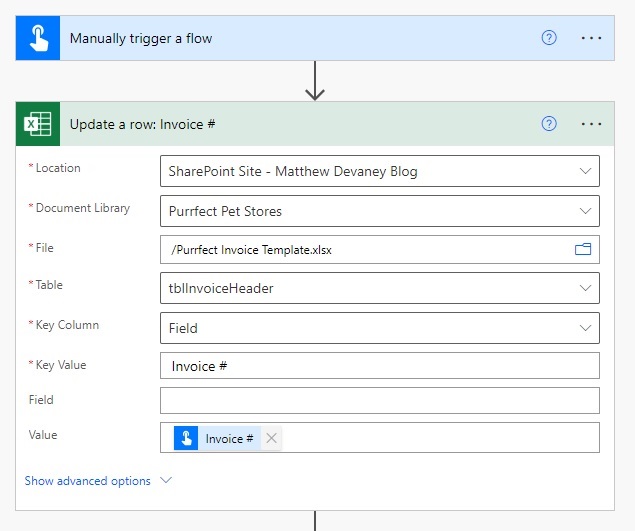The image size is (635, 531).
Task: Click the Excel icon on Update a row
Action: coord(38,124)
